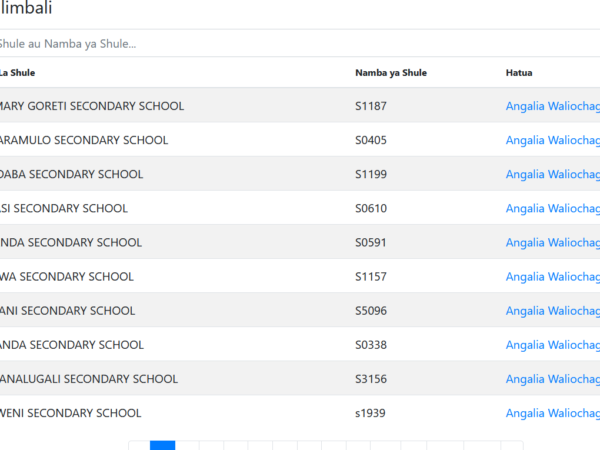Open Angalia Waliochaguliwa link for S0591
This screenshot has width=600, height=450.
click(x=553, y=242)
